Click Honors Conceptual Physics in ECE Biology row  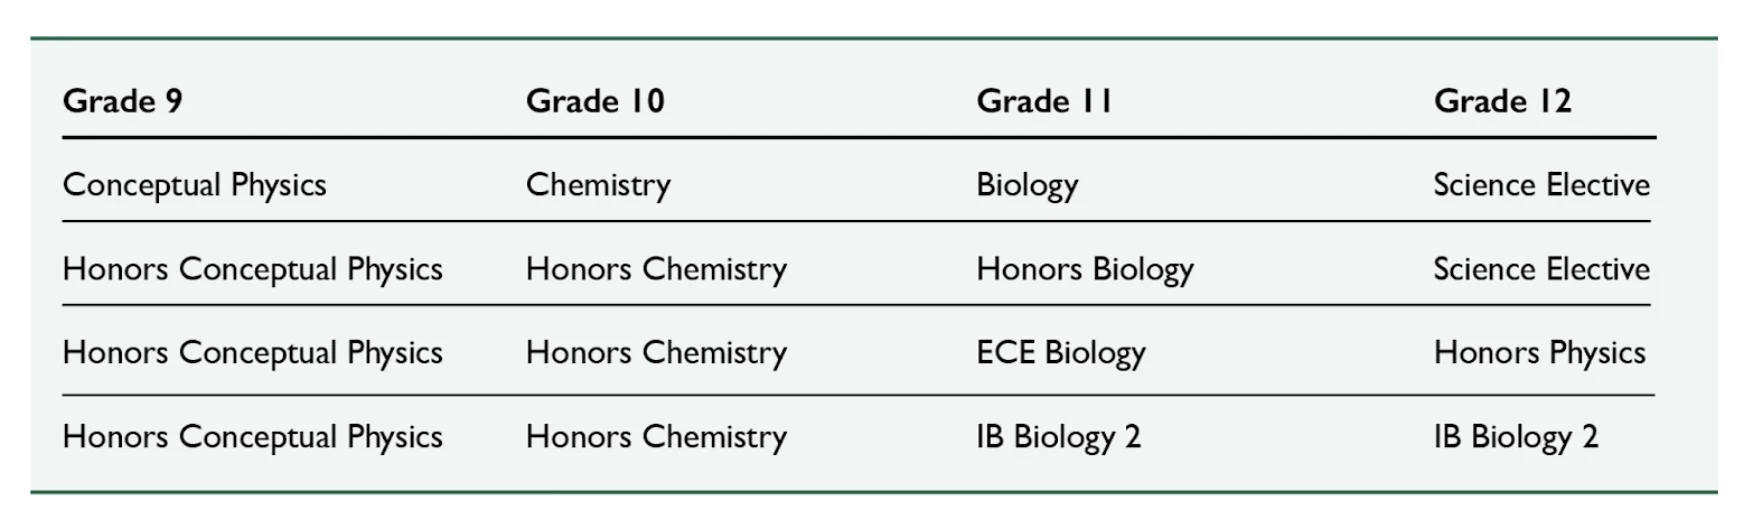click(252, 353)
